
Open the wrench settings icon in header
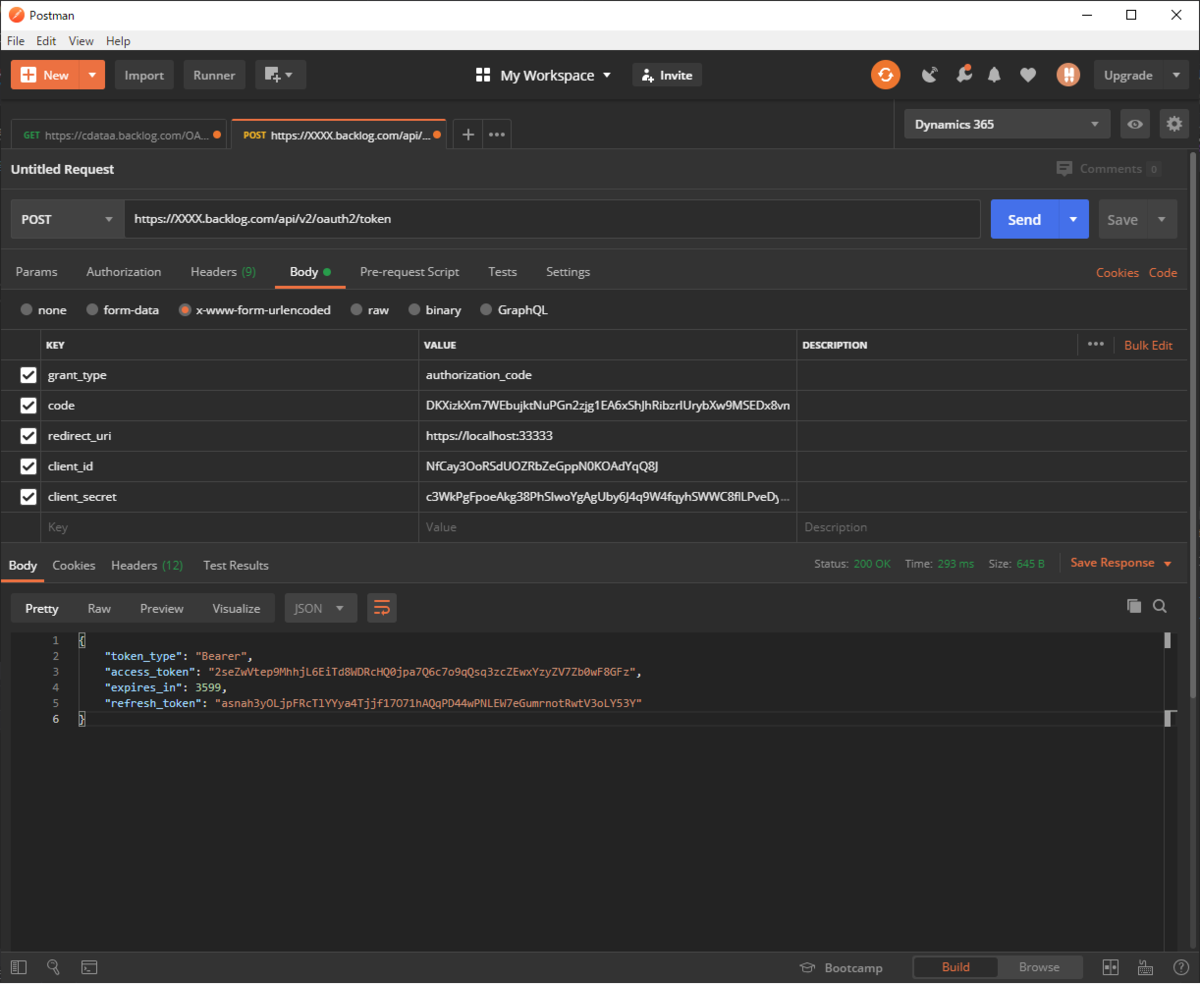pos(963,75)
